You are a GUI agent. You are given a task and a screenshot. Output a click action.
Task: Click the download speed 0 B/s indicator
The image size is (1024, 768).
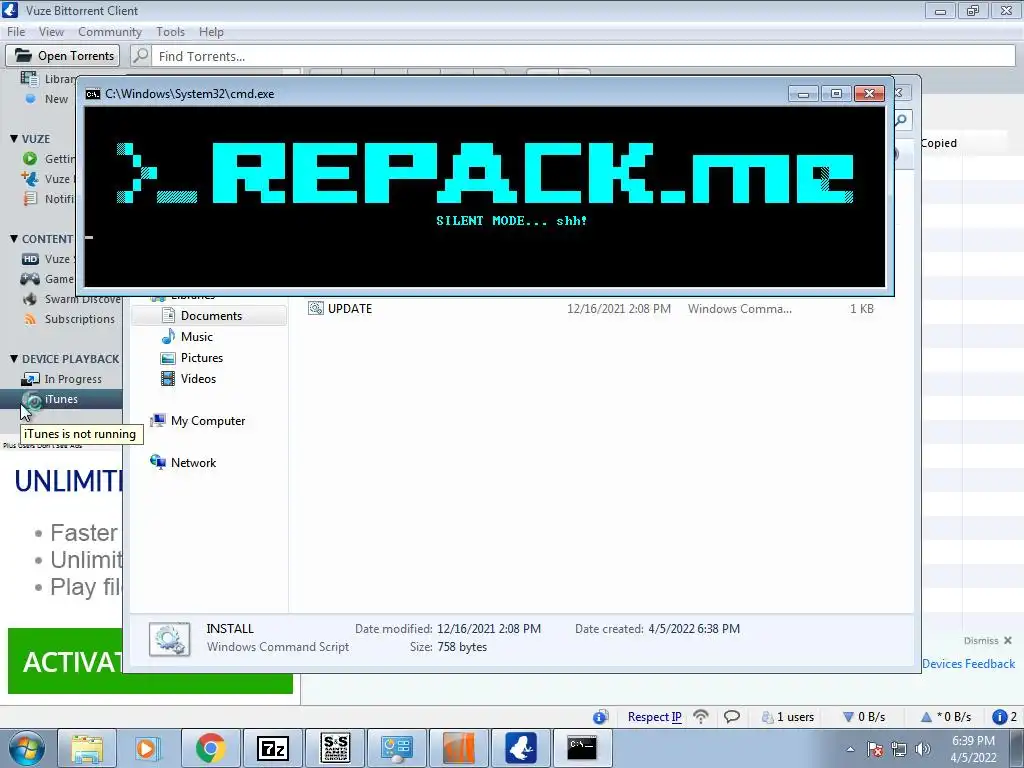pos(864,716)
